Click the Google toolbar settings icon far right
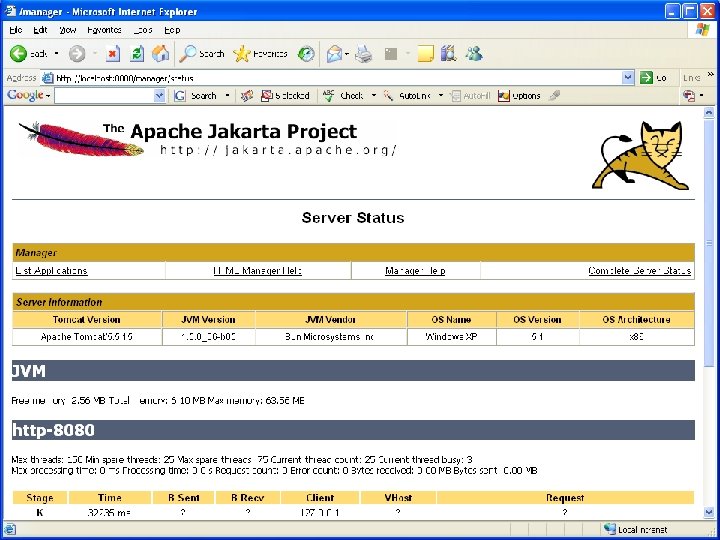This screenshot has height=540, width=720. 689,96
